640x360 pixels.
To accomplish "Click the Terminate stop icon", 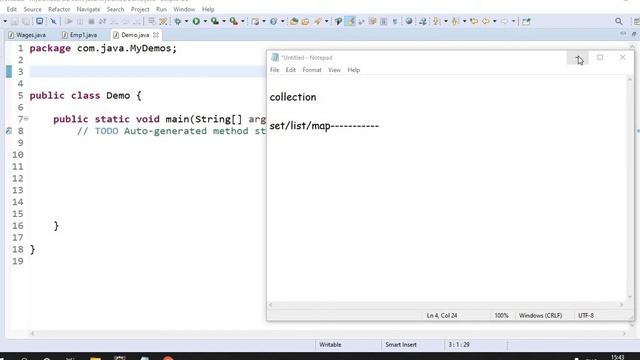I will click(x=91, y=21).
